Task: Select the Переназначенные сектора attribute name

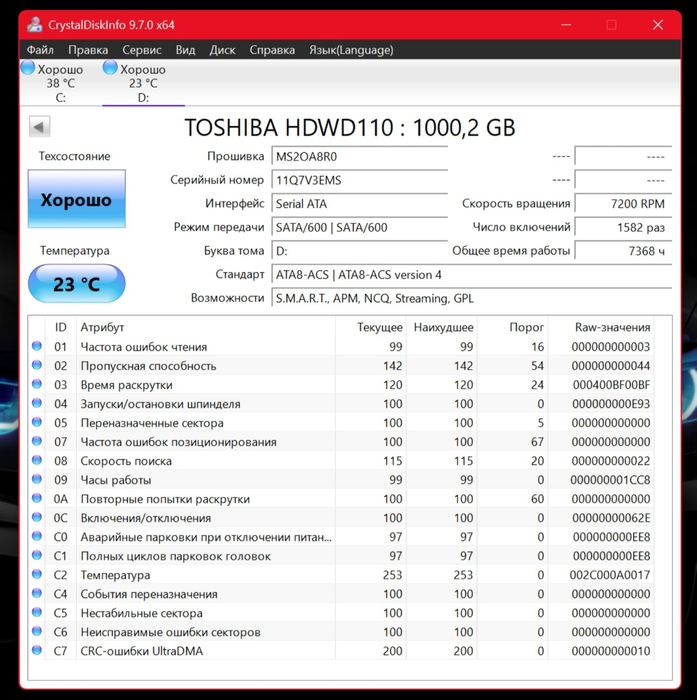Action: coord(152,423)
